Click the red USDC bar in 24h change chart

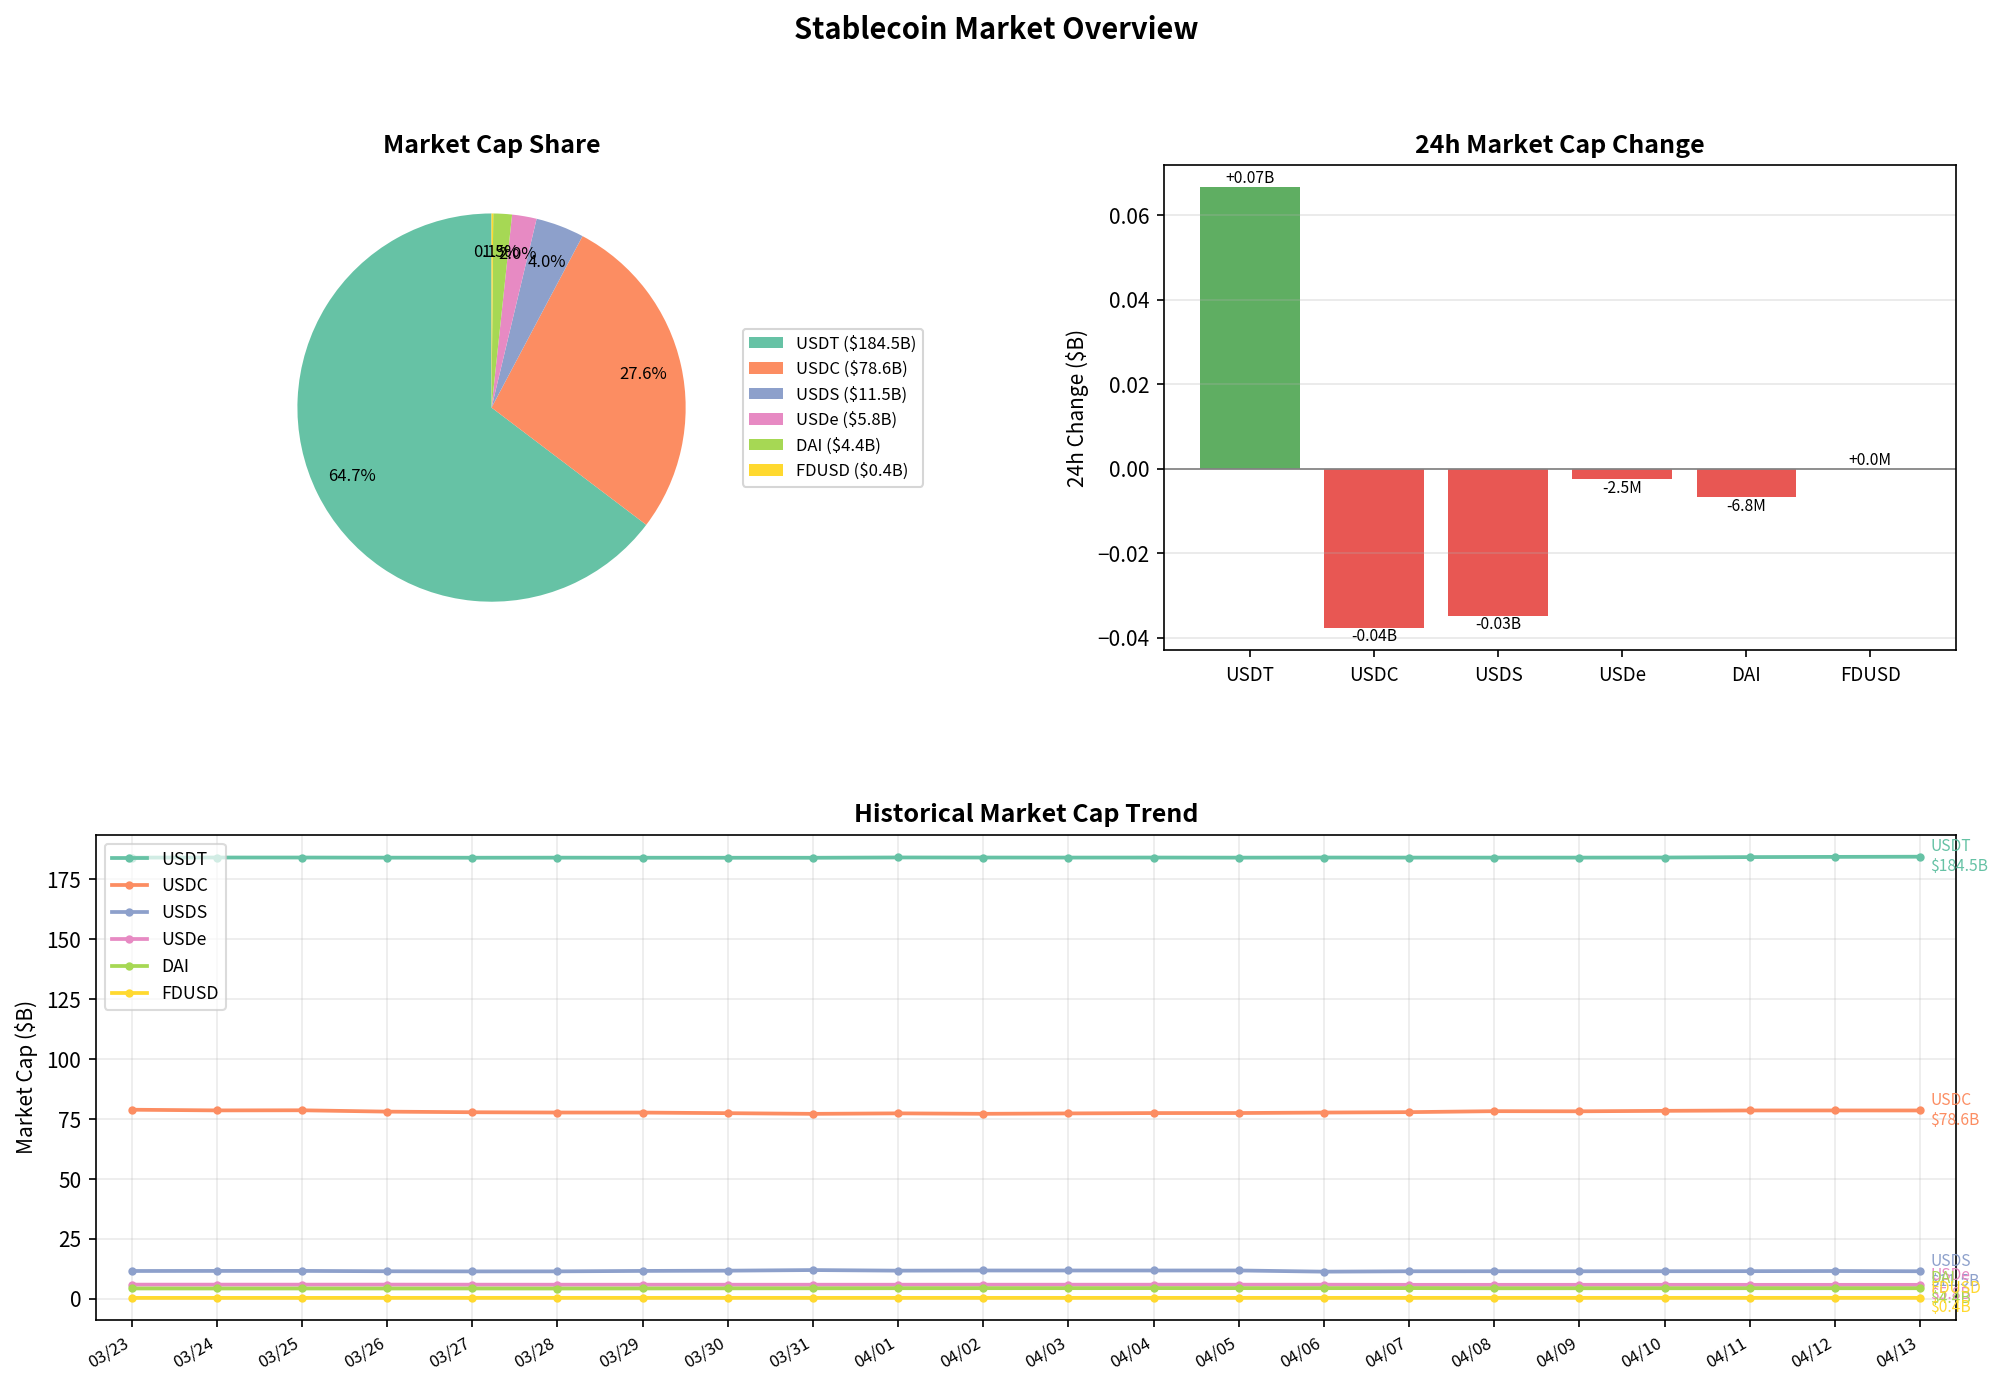click(1374, 548)
